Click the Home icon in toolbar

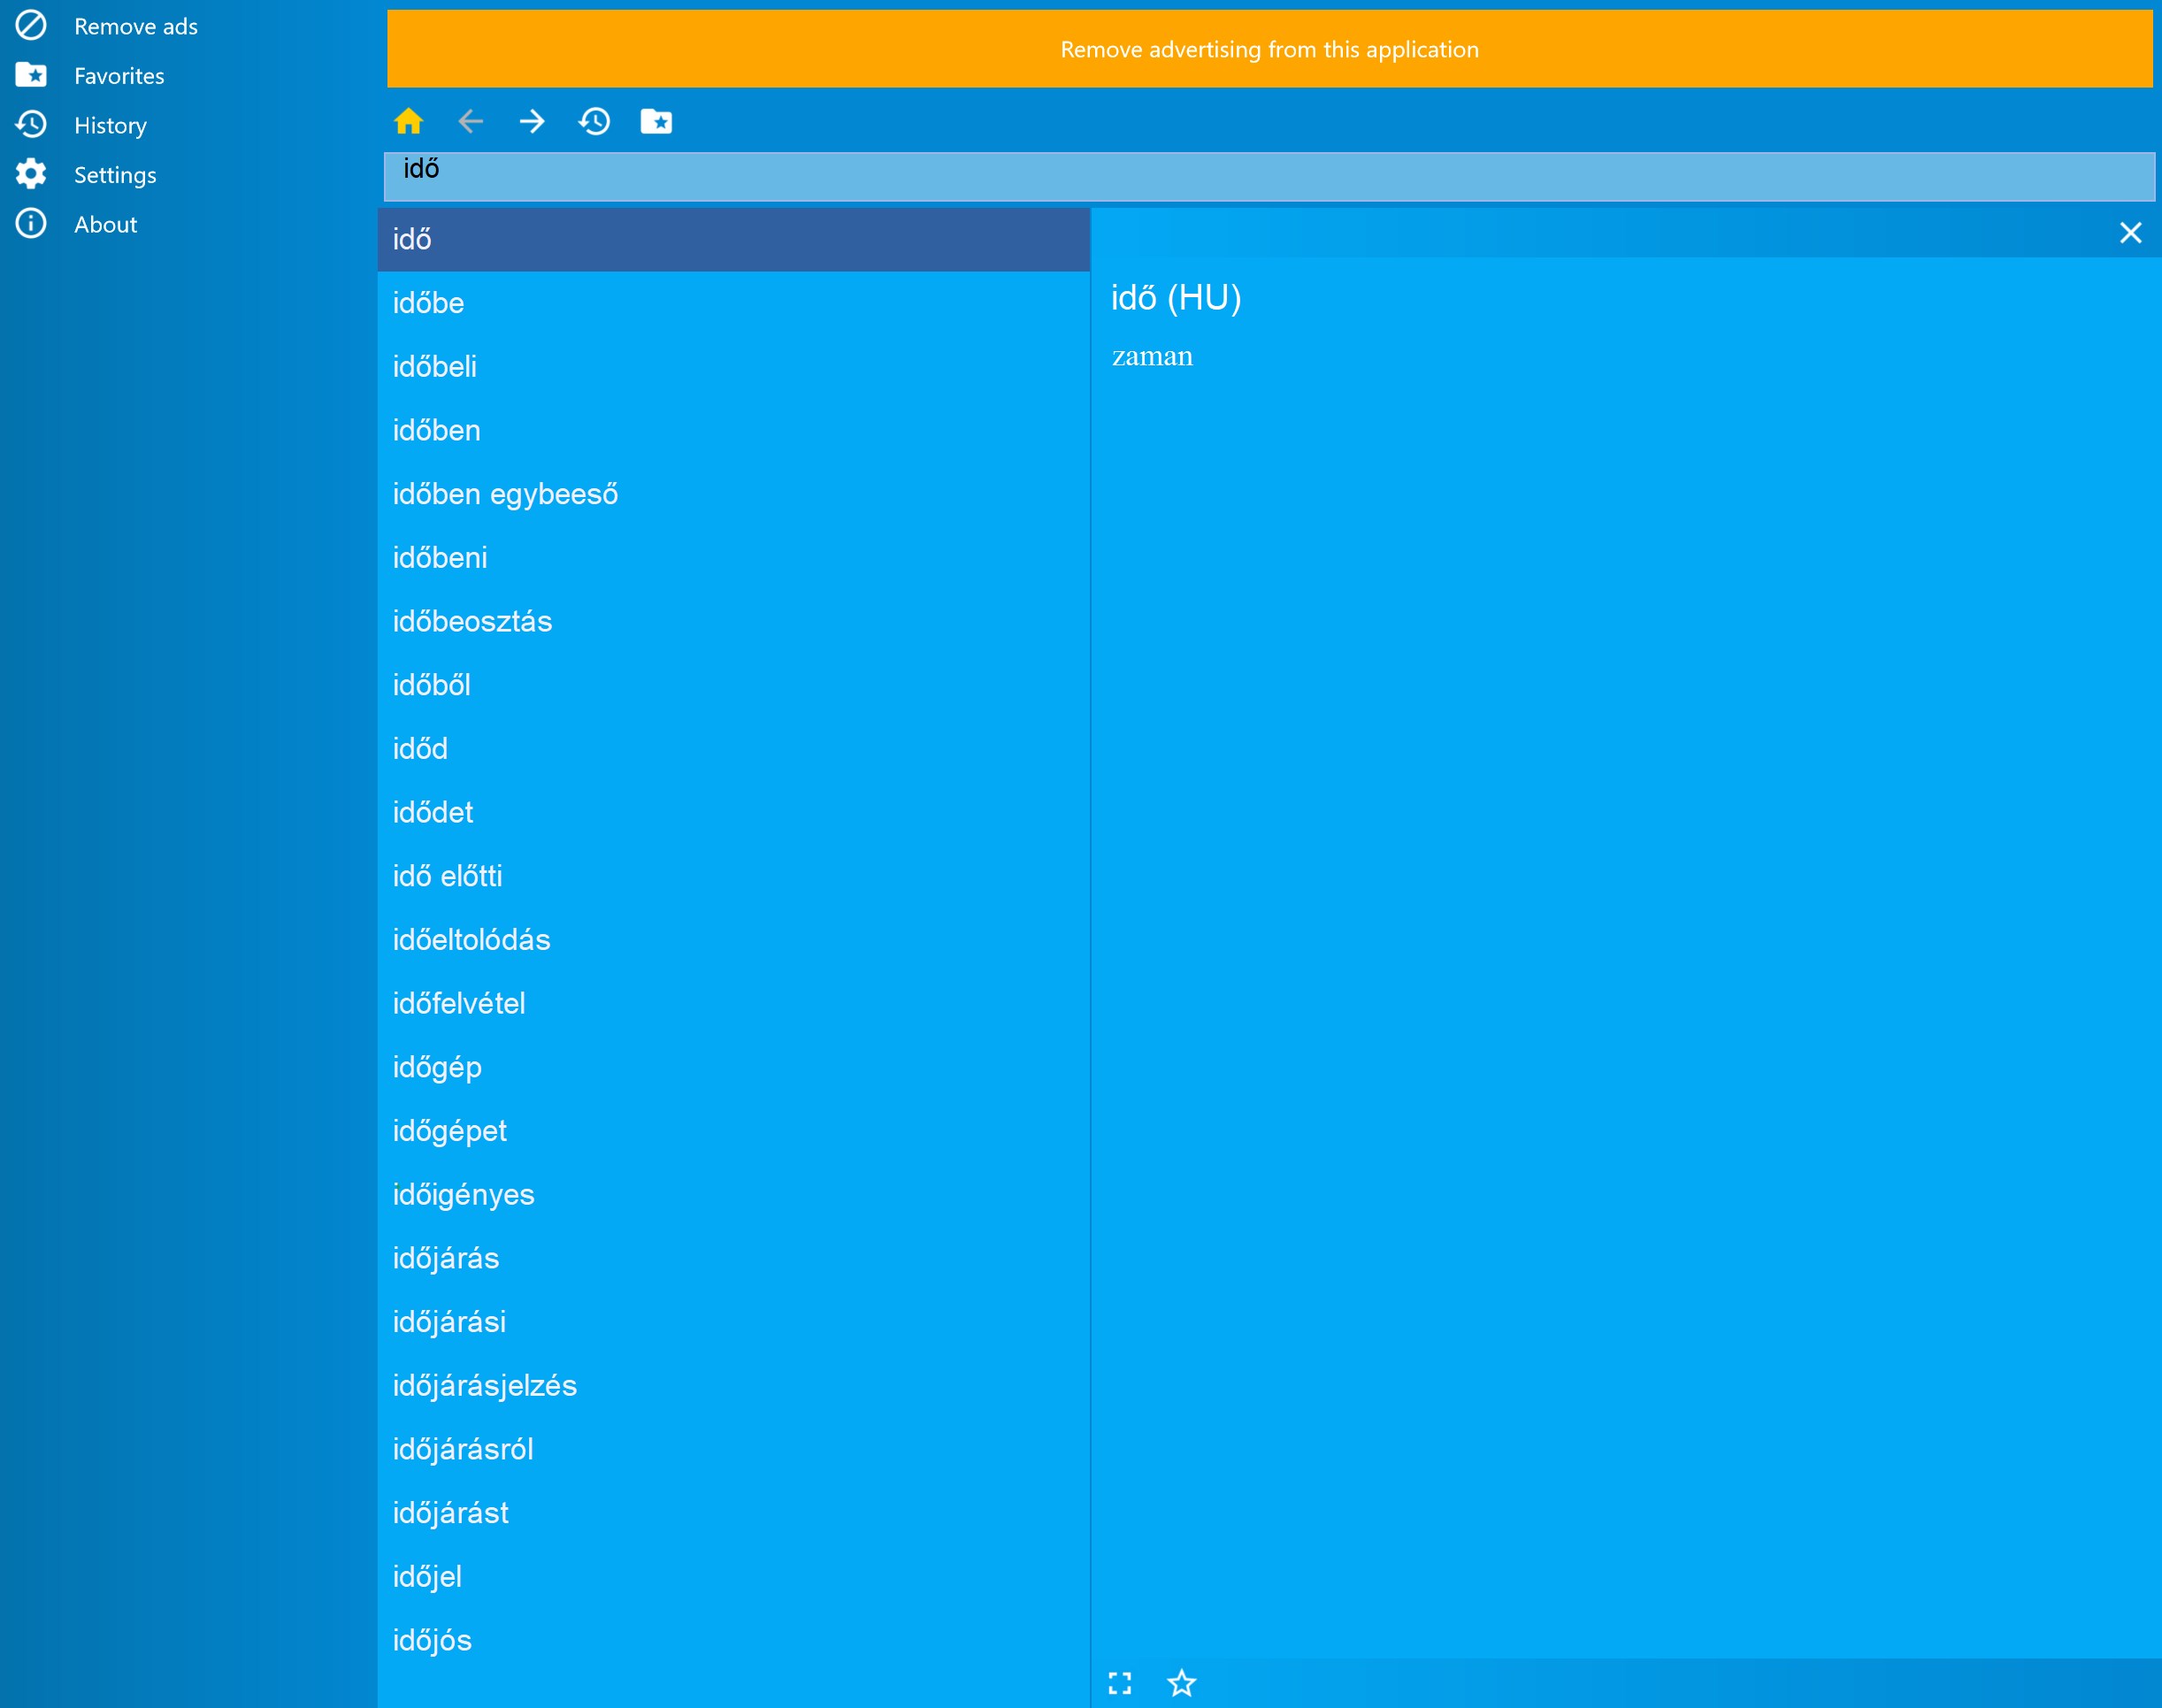point(408,122)
